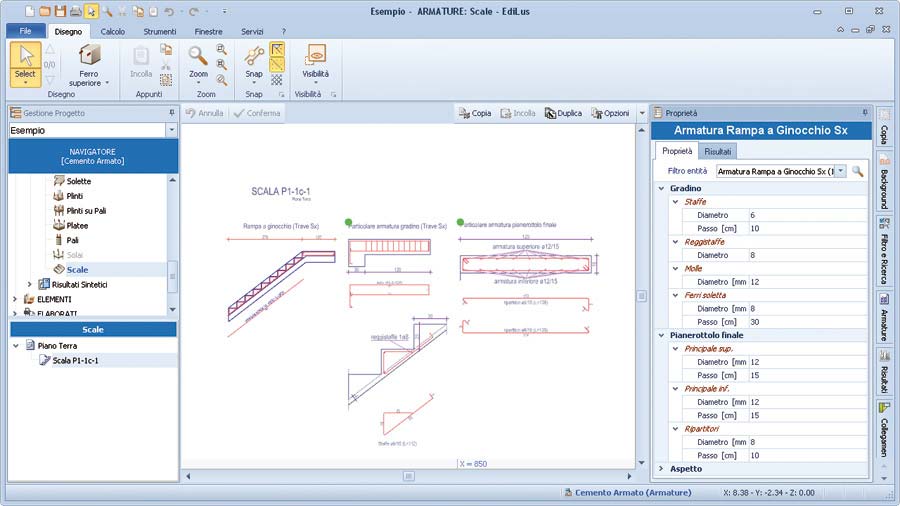The height and width of the screenshot is (506, 900).
Task: Switch to the Strumenti ribbon tab
Action: pyautogui.click(x=160, y=32)
